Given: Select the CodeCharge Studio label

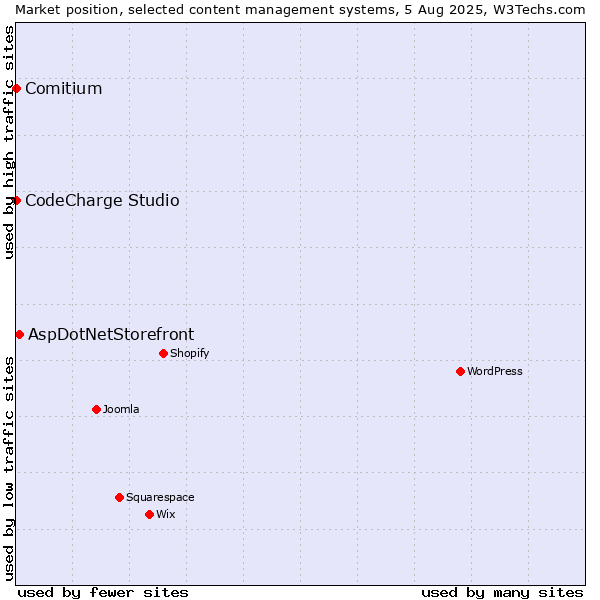Looking at the screenshot, I should (x=102, y=201).
